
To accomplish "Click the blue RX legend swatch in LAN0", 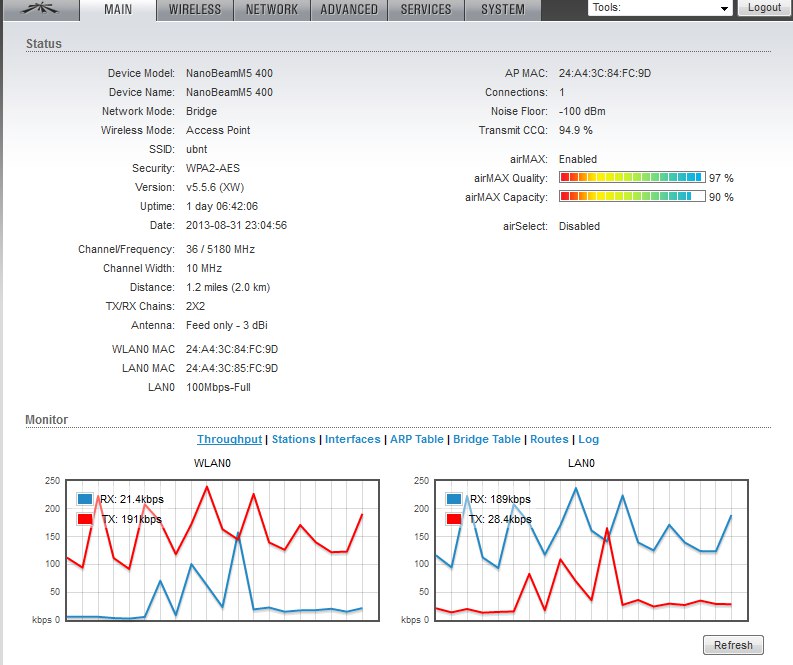I will pyautogui.click(x=454, y=499).
